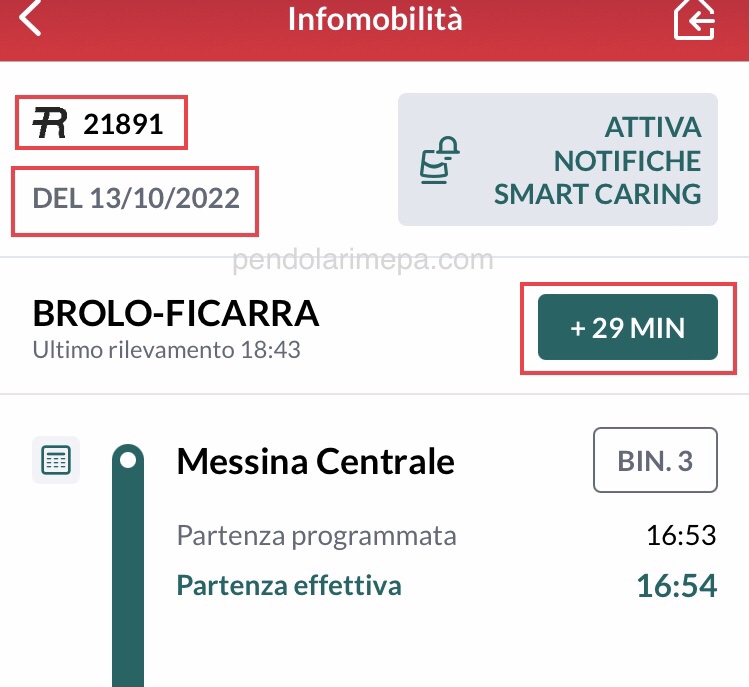Tap the Partenza programmata label

pyautogui.click(x=316, y=535)
